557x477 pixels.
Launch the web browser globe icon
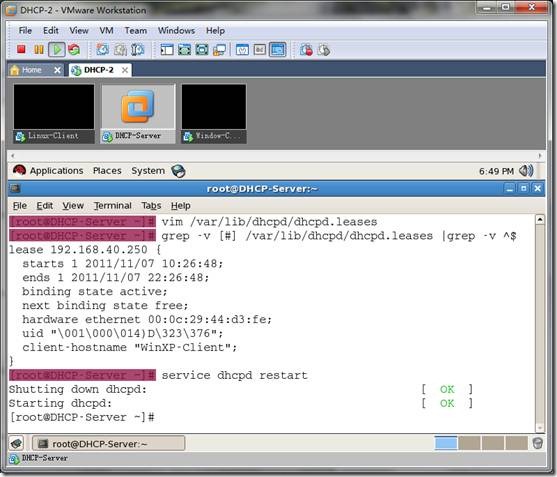coord(178,171)
